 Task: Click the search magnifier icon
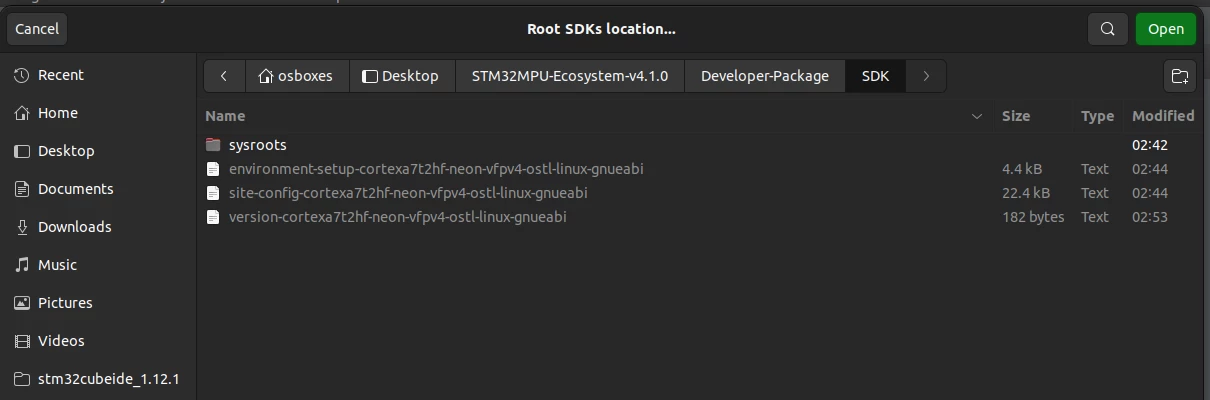[x=1107, y=29]
